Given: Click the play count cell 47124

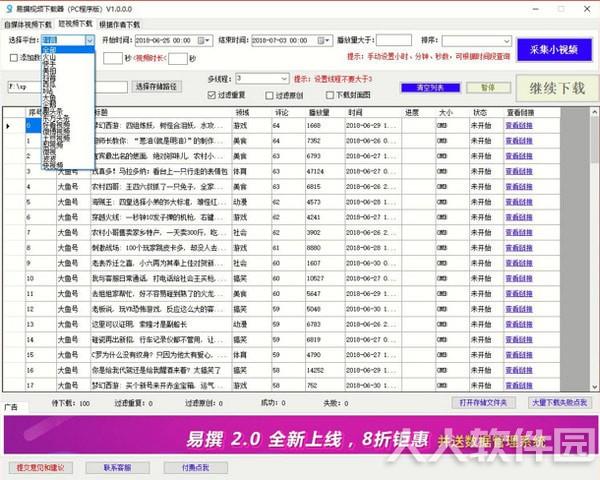Looking at the screenshot, I should (x=325, y=171).
